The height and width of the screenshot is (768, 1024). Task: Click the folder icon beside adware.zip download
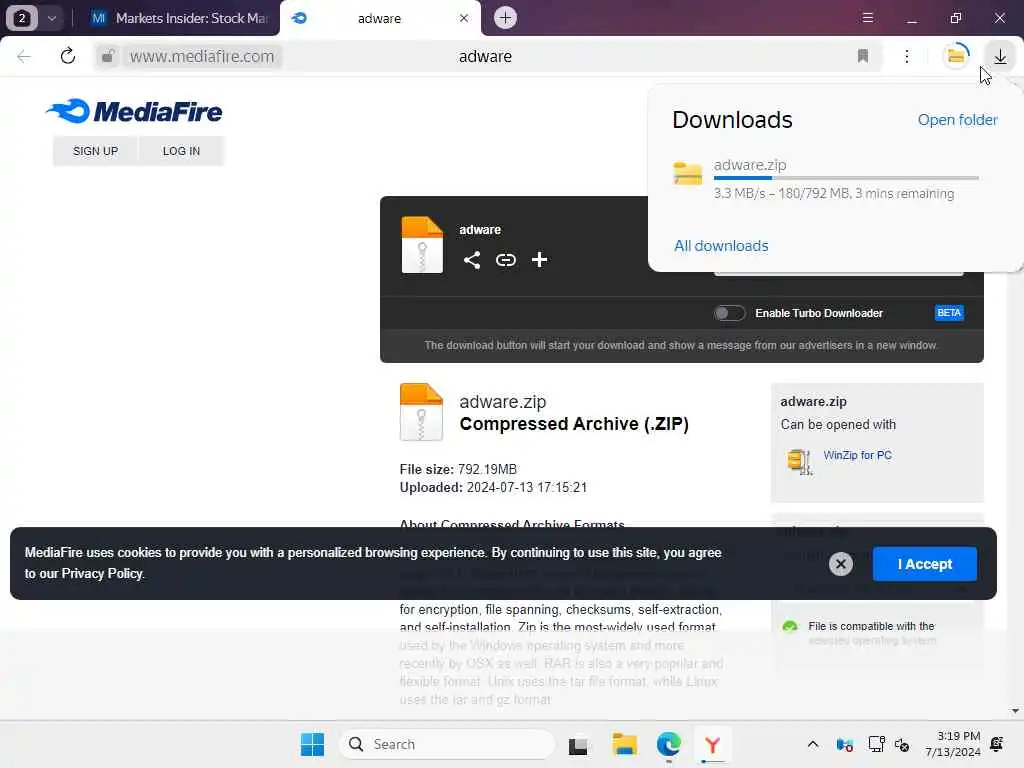click(688, 174)
